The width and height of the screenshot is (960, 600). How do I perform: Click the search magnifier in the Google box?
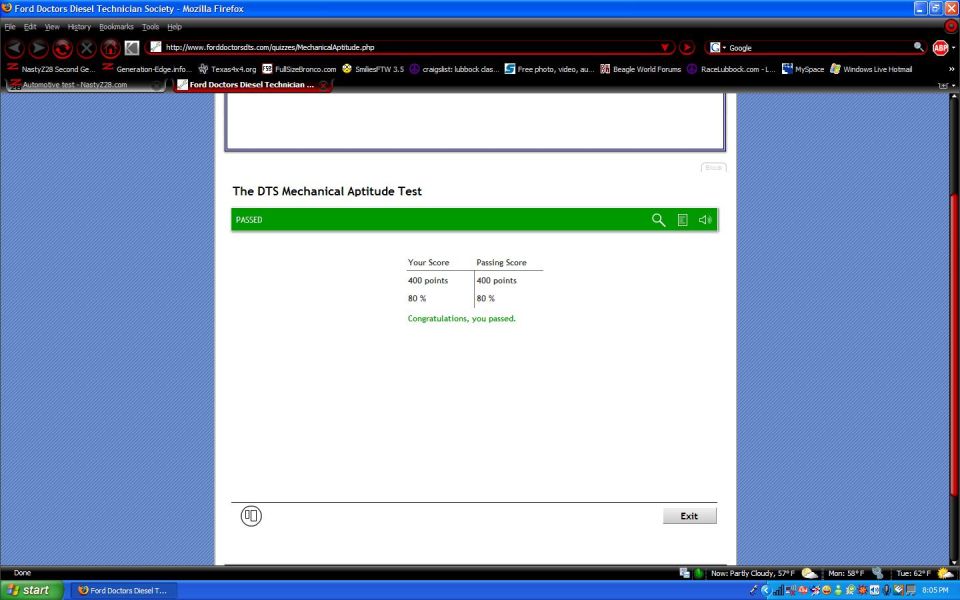click(918, 47)
